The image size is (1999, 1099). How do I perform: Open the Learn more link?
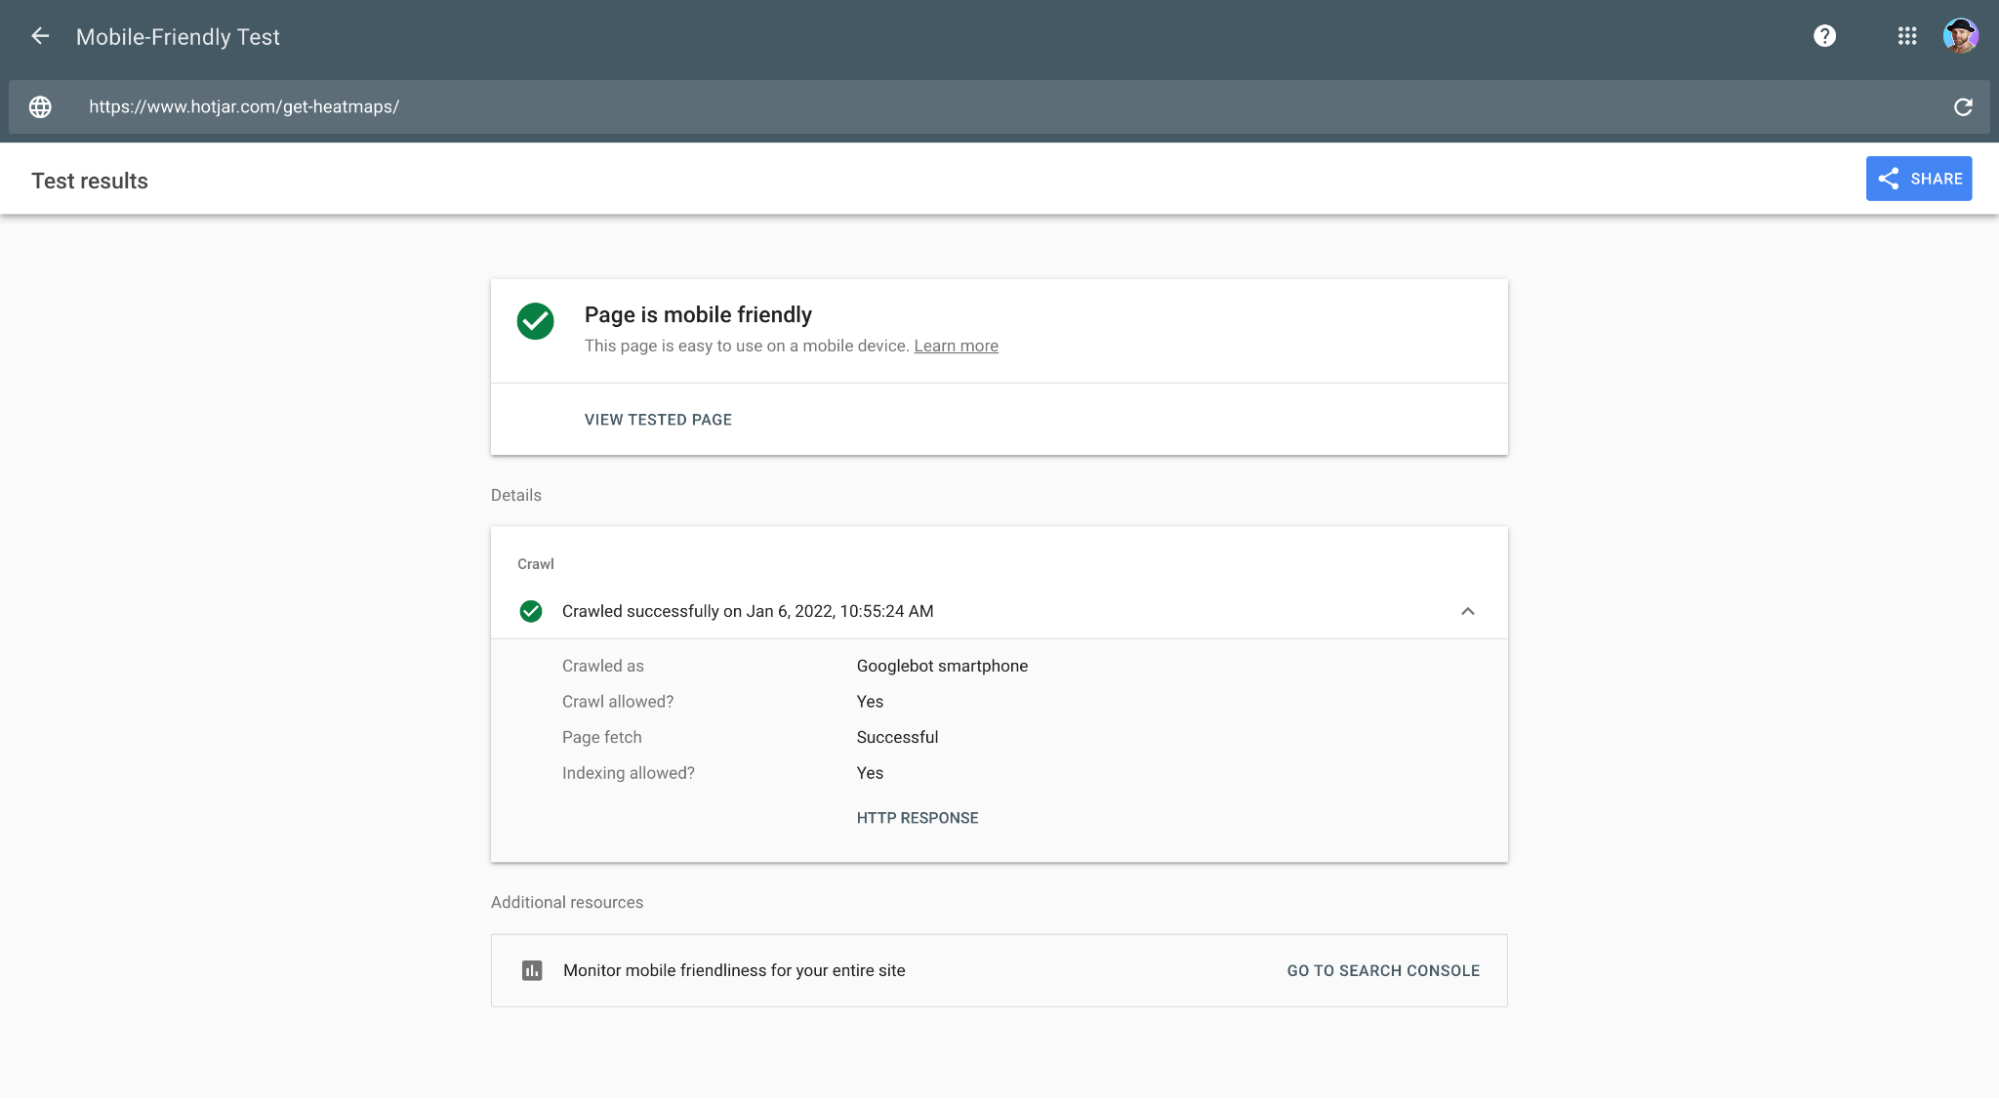(956, 346)
